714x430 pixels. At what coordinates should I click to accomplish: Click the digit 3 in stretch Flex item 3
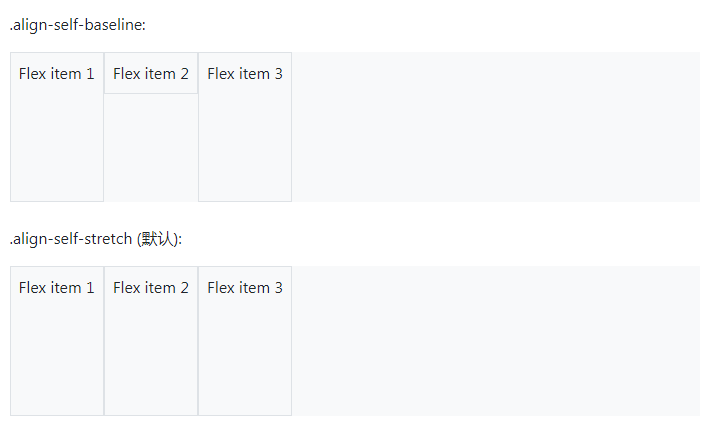tap(278, 288)
